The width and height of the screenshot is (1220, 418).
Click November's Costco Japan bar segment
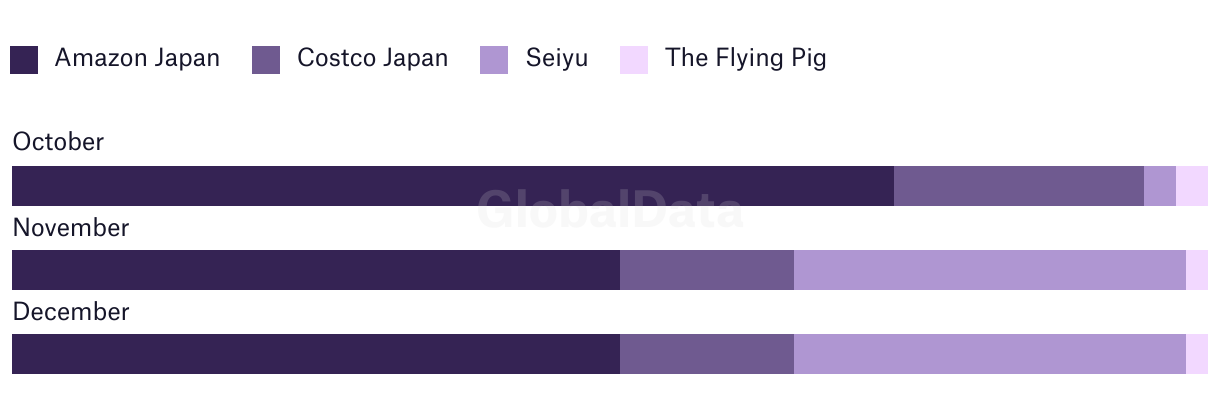[x=707, y=270]
